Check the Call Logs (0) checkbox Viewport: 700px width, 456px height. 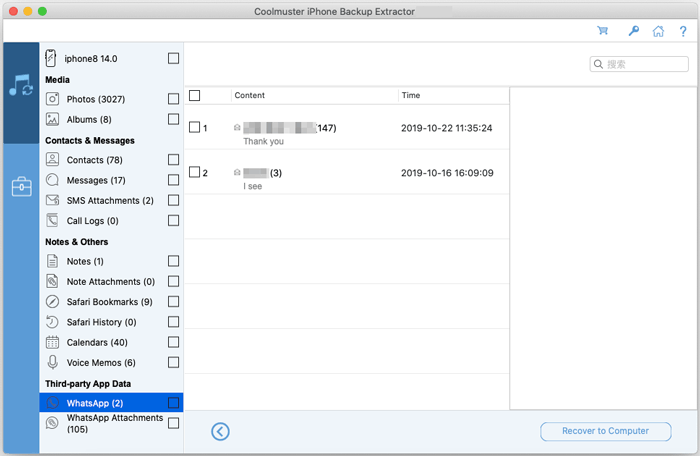(x=174, y=220)
